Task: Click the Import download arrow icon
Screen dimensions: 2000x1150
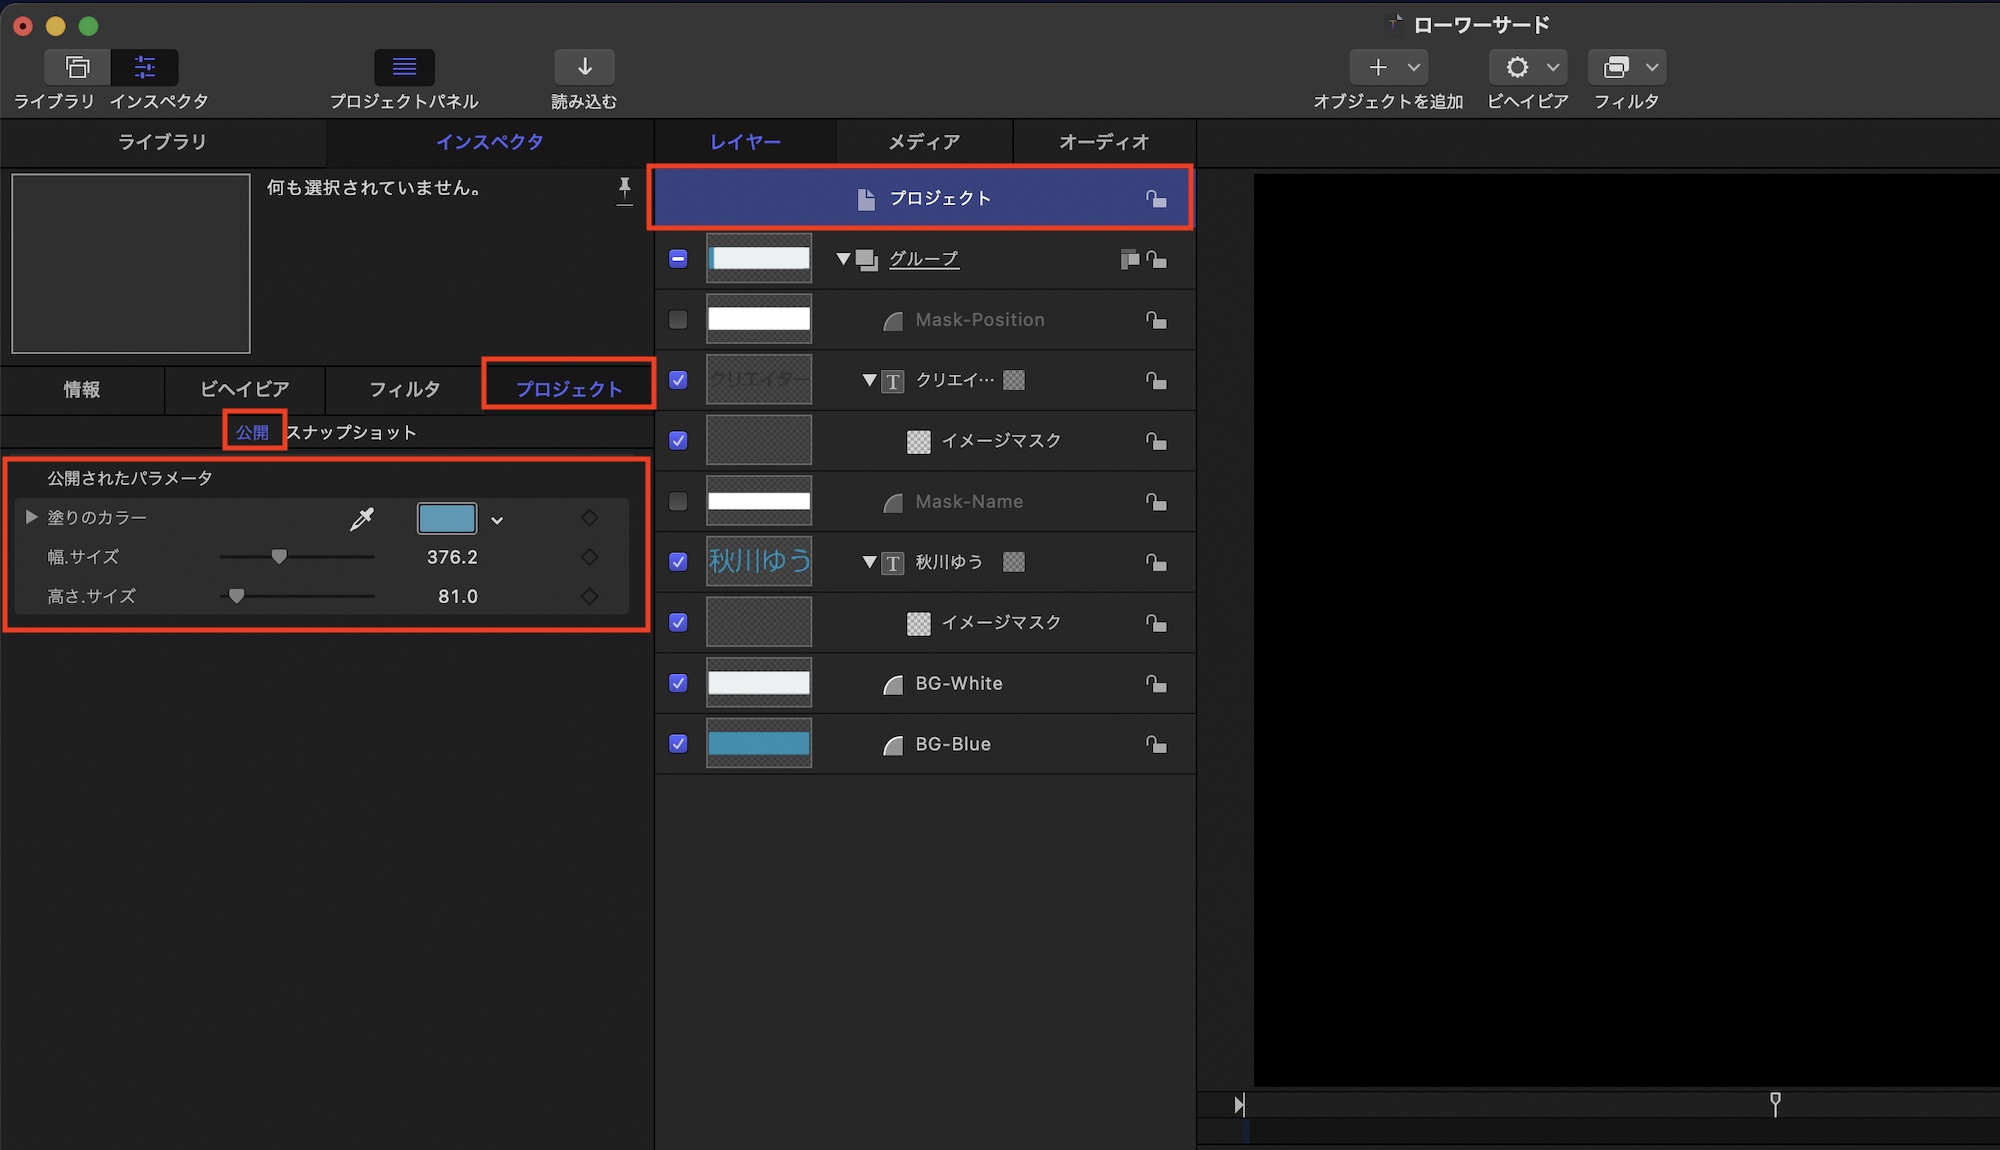Action: click(584, 67)
